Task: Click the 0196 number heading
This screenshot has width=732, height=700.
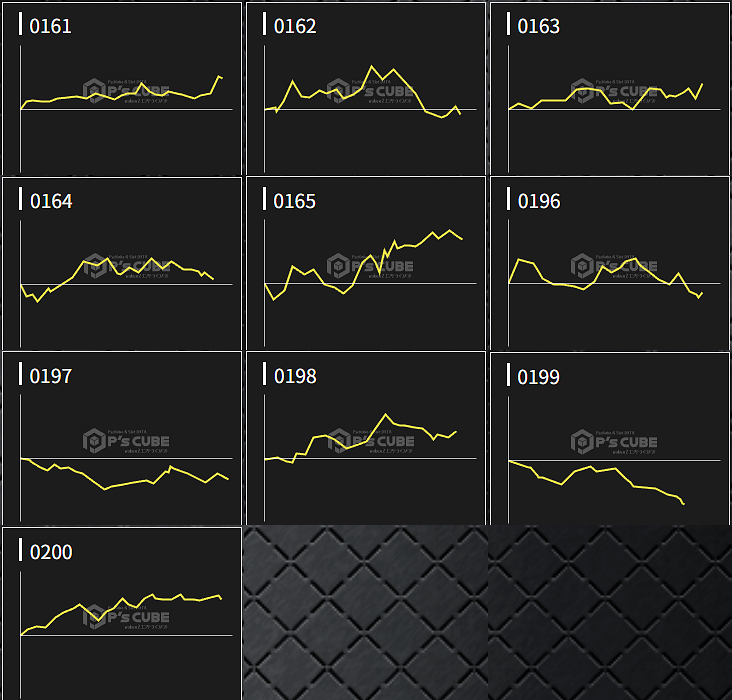Action: pyautogui.click(x=539, y=201)
